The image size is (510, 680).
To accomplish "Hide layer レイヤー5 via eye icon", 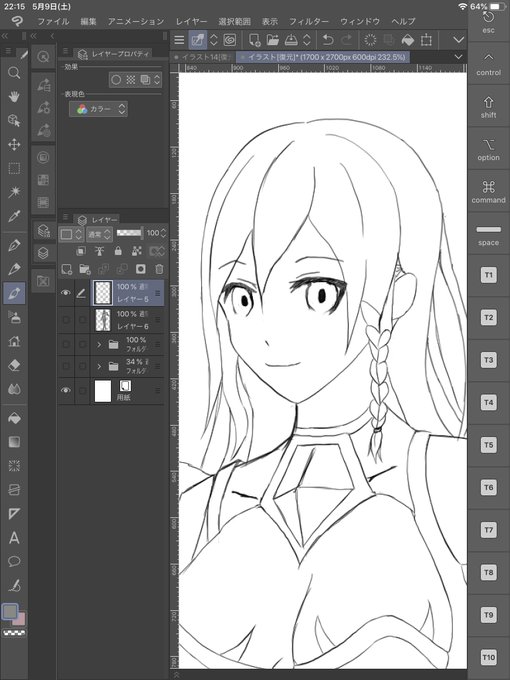I will coord(65,293).
